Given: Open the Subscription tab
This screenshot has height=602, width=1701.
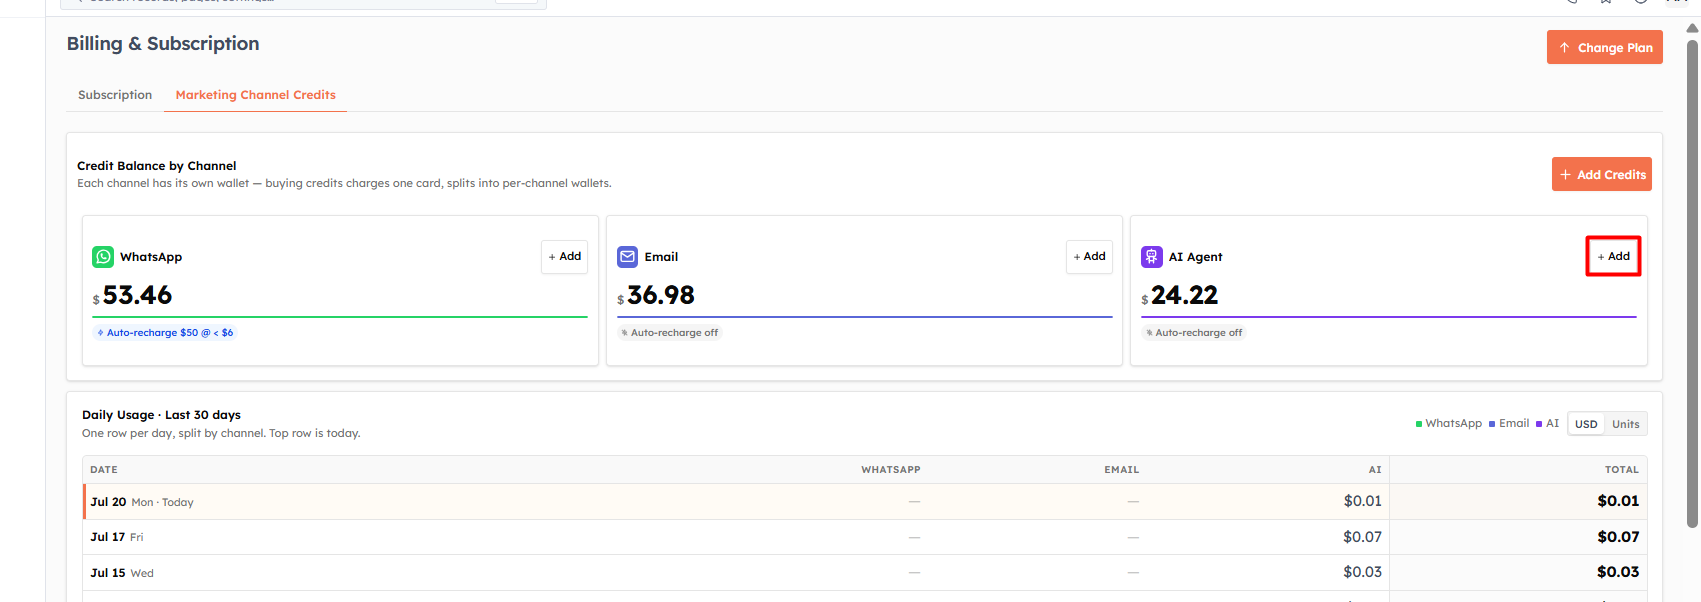Looking at the screenshot, I should pos(115,95).
